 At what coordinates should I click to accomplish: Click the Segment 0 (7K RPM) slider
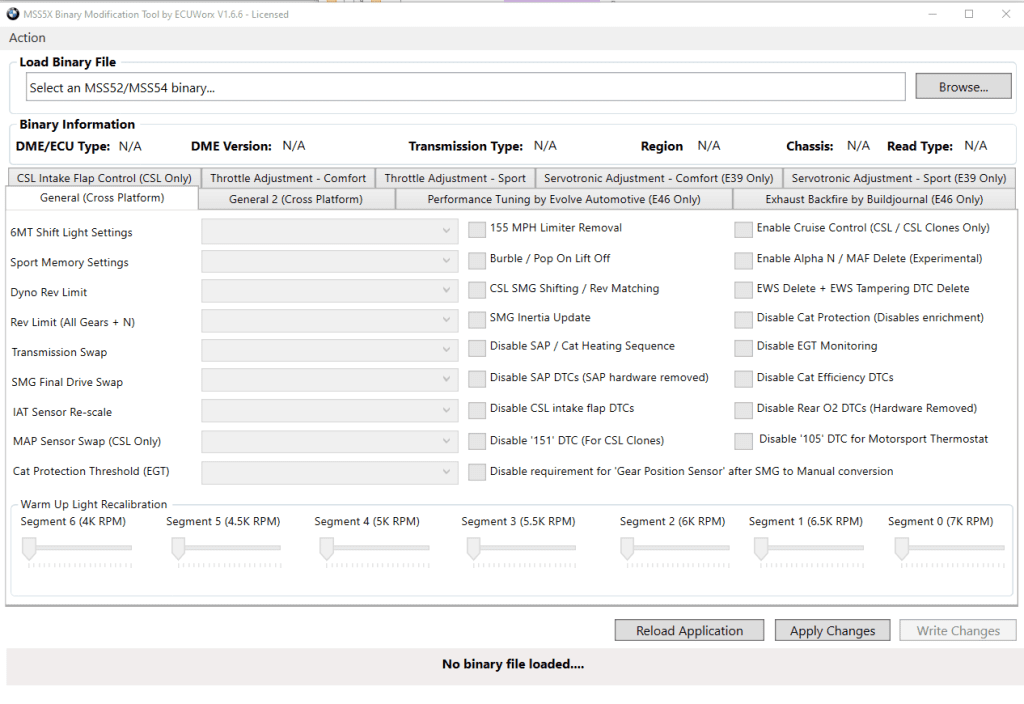[899, 549]
